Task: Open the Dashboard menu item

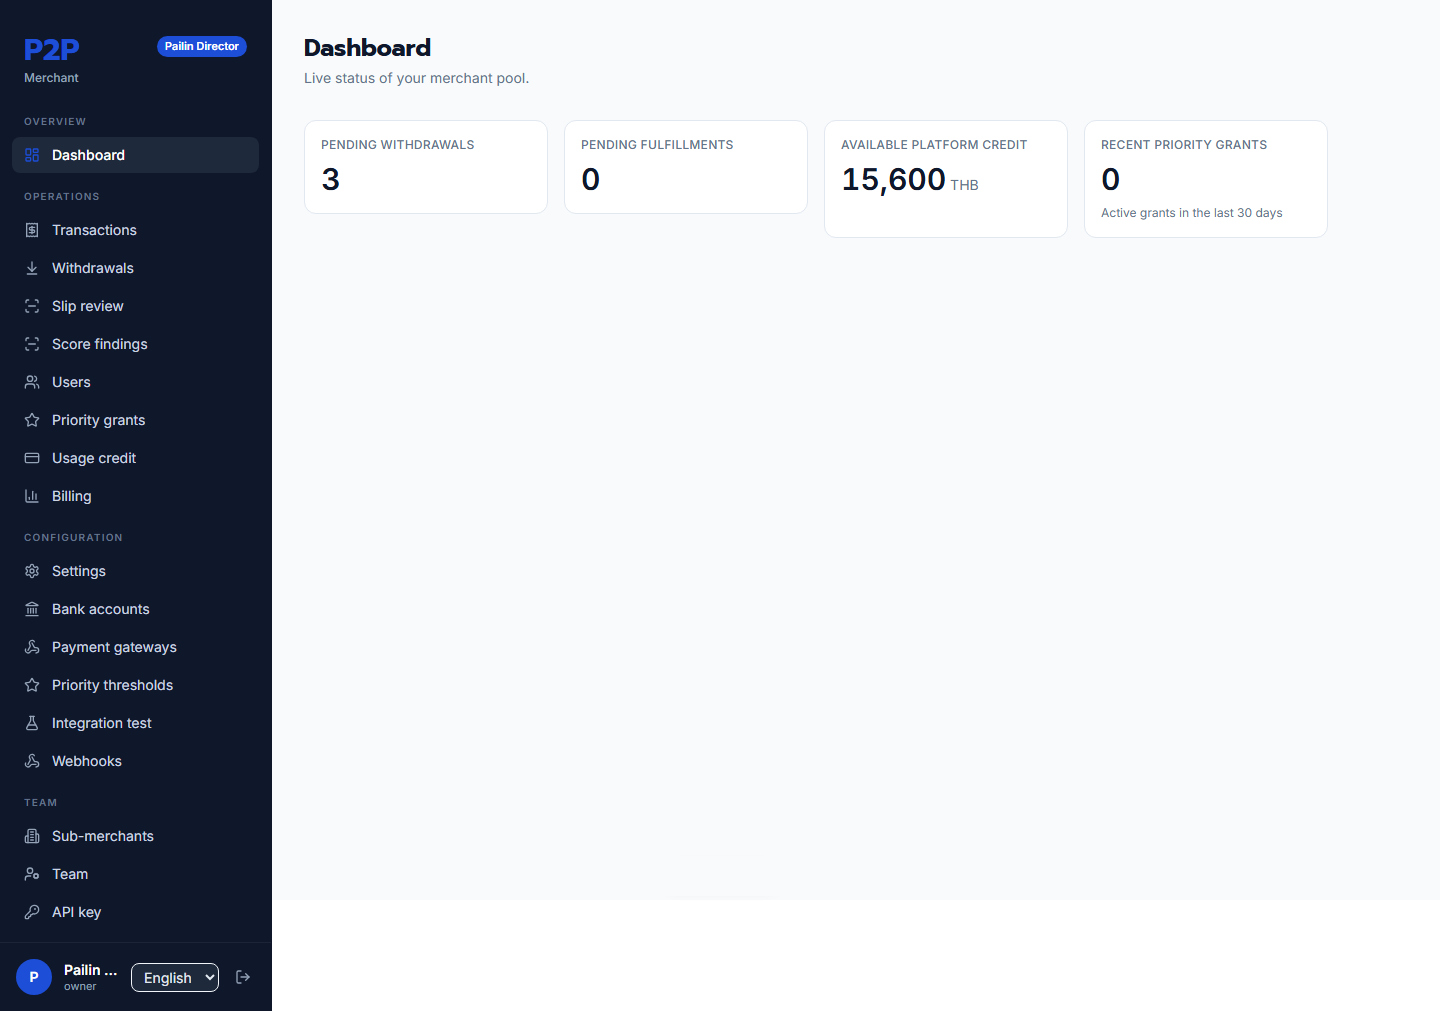Action: (x=135, y=155)
